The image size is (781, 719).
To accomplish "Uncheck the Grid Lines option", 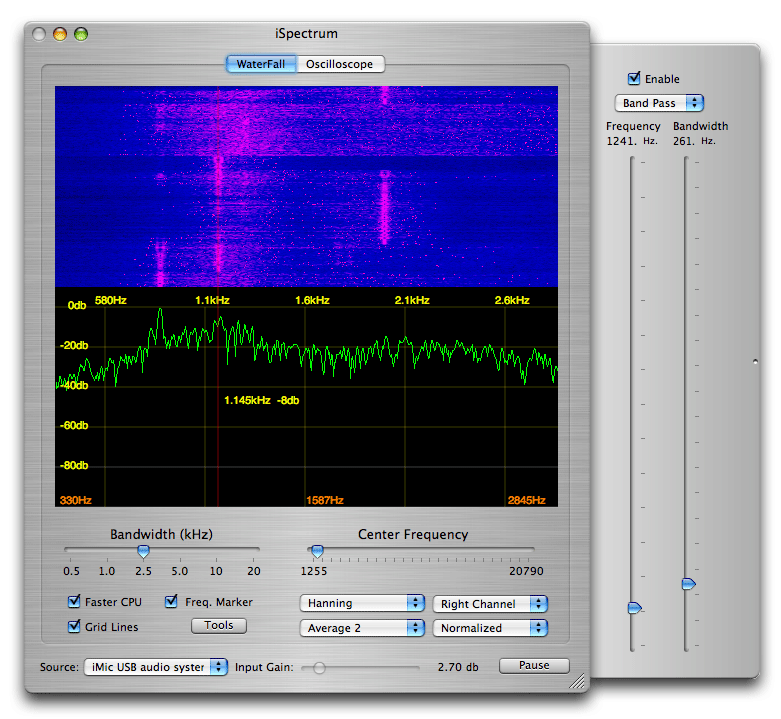I will pos(74,627).
